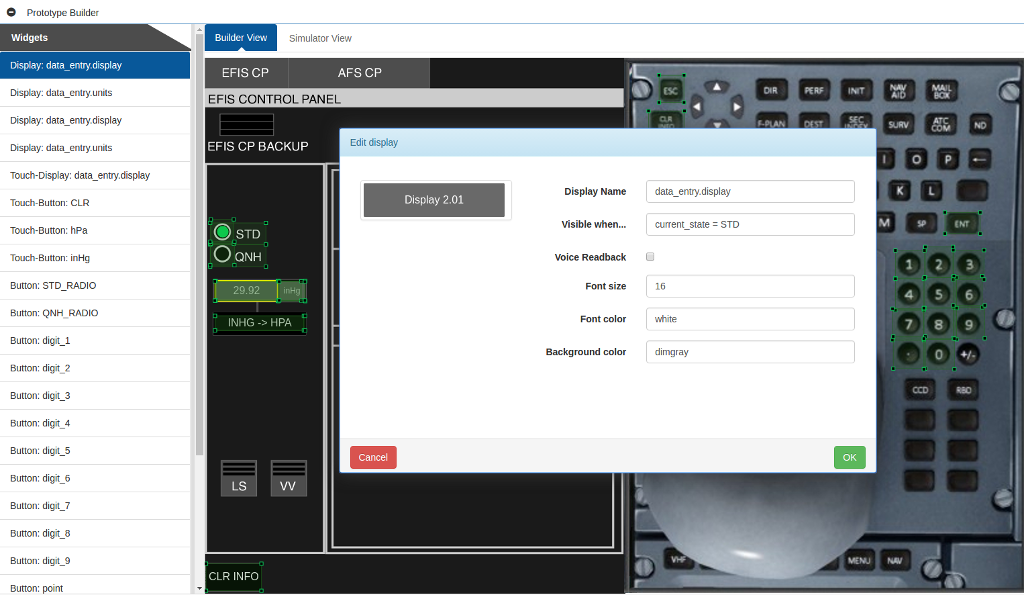The image size is (1024, 595).
Task: Click the NAV key at keypad bottom
Action: tap(895, 560)
